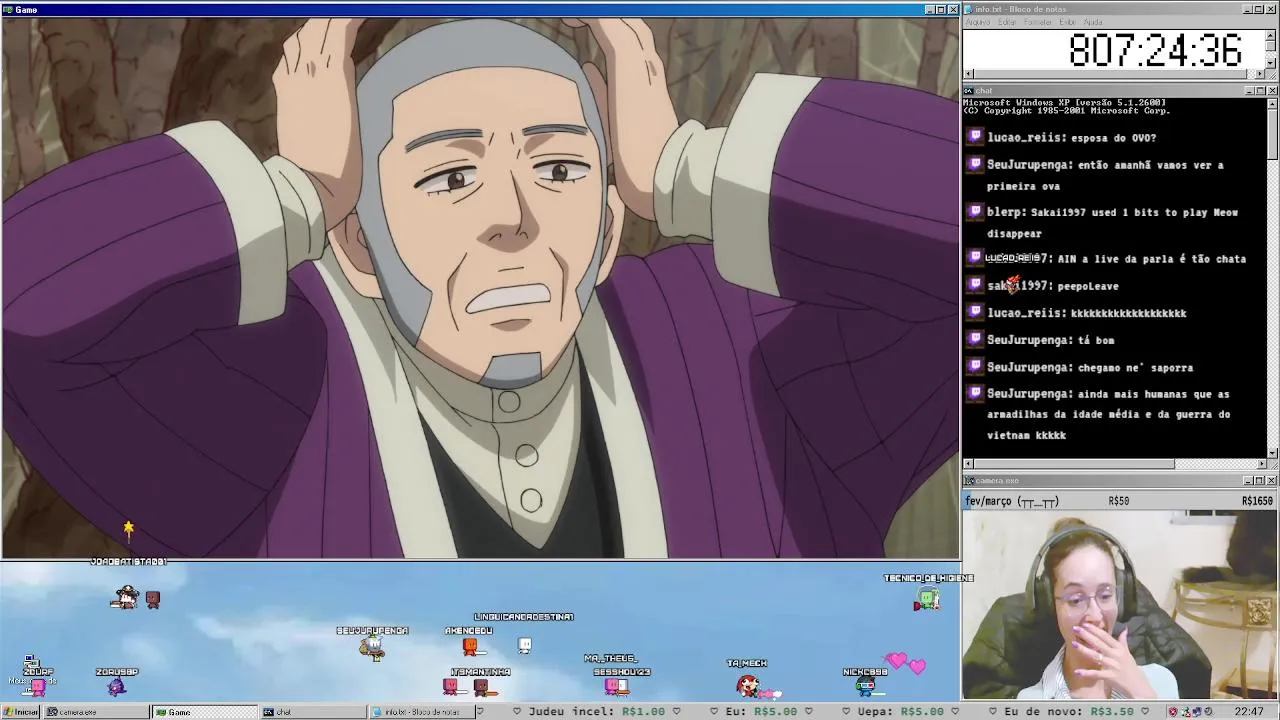1280x720 pixels.
Task: Click the TA_MECH Knuckles avatar
Action: point(747,685)
